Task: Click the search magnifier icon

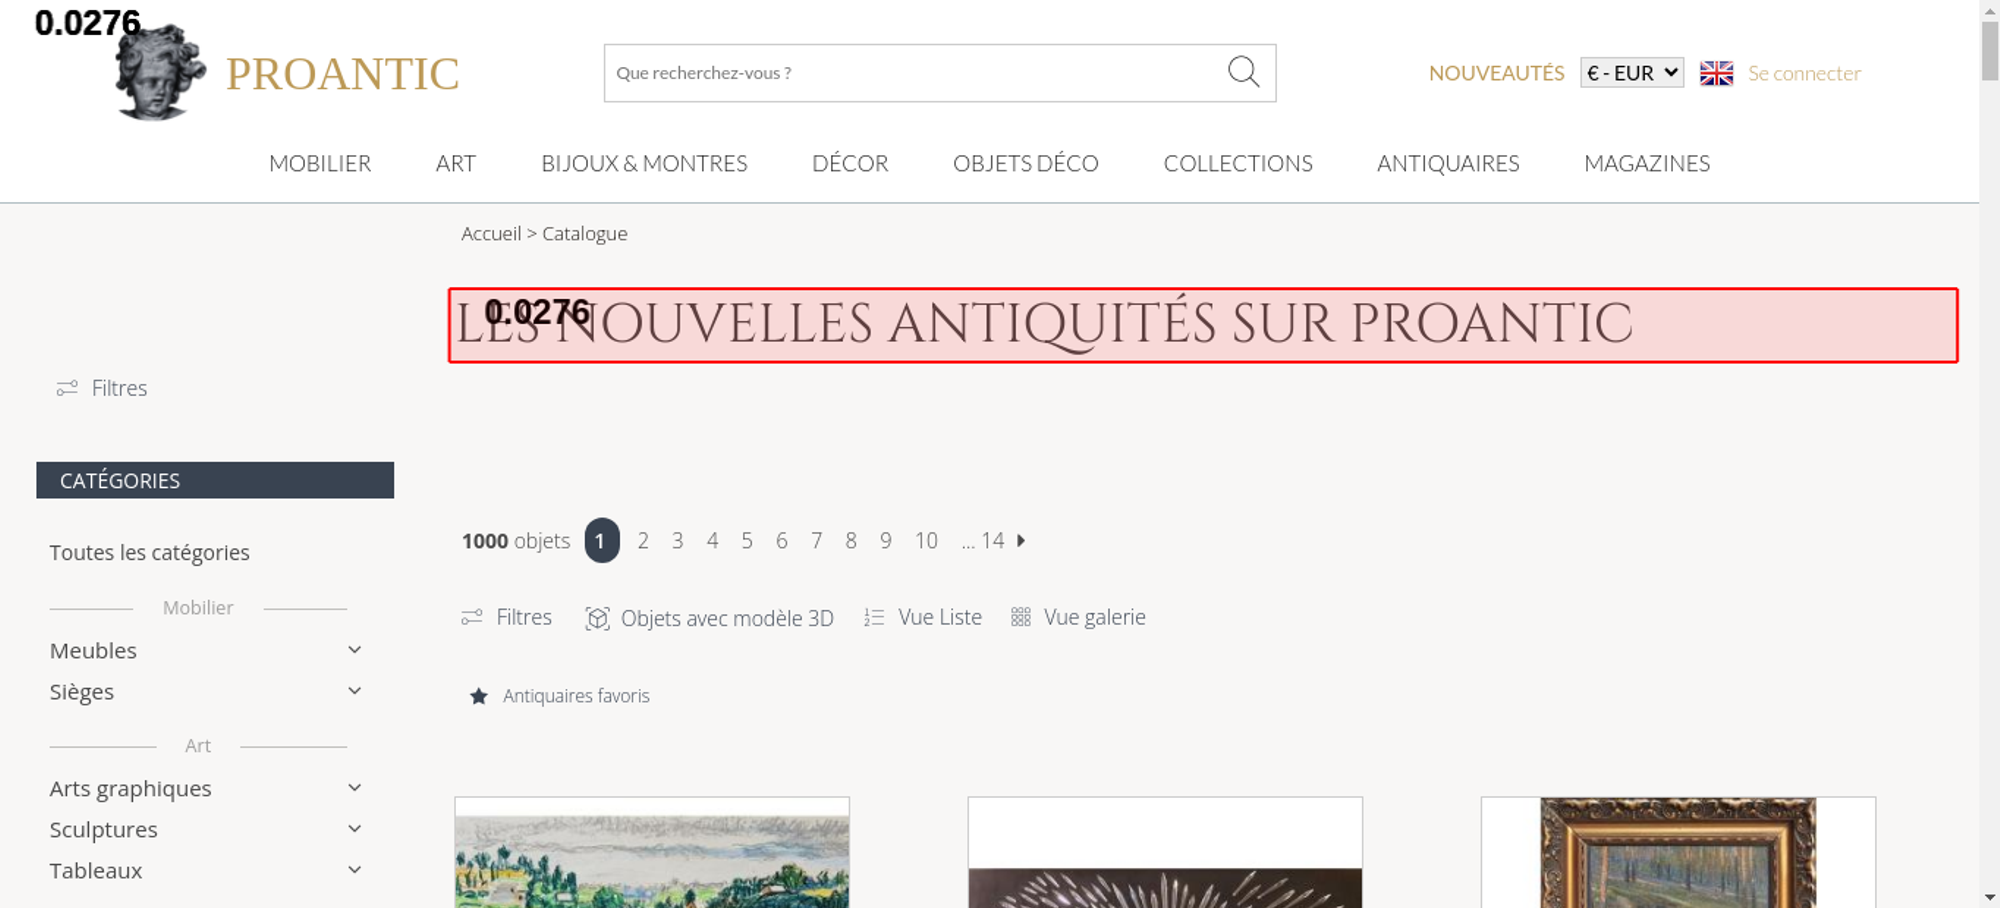Action: pyautogui.click(x=1243, y=72)
